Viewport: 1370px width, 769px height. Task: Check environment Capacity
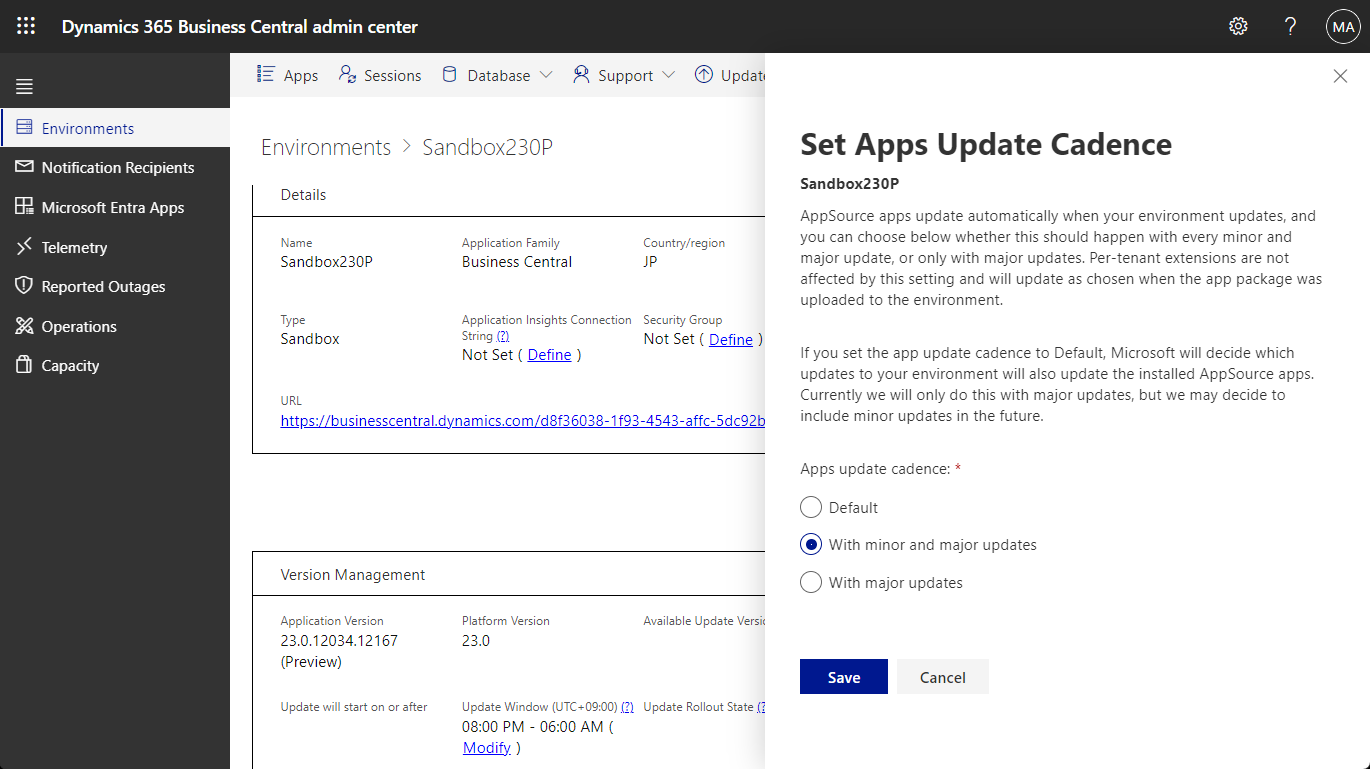pos(71,365)
